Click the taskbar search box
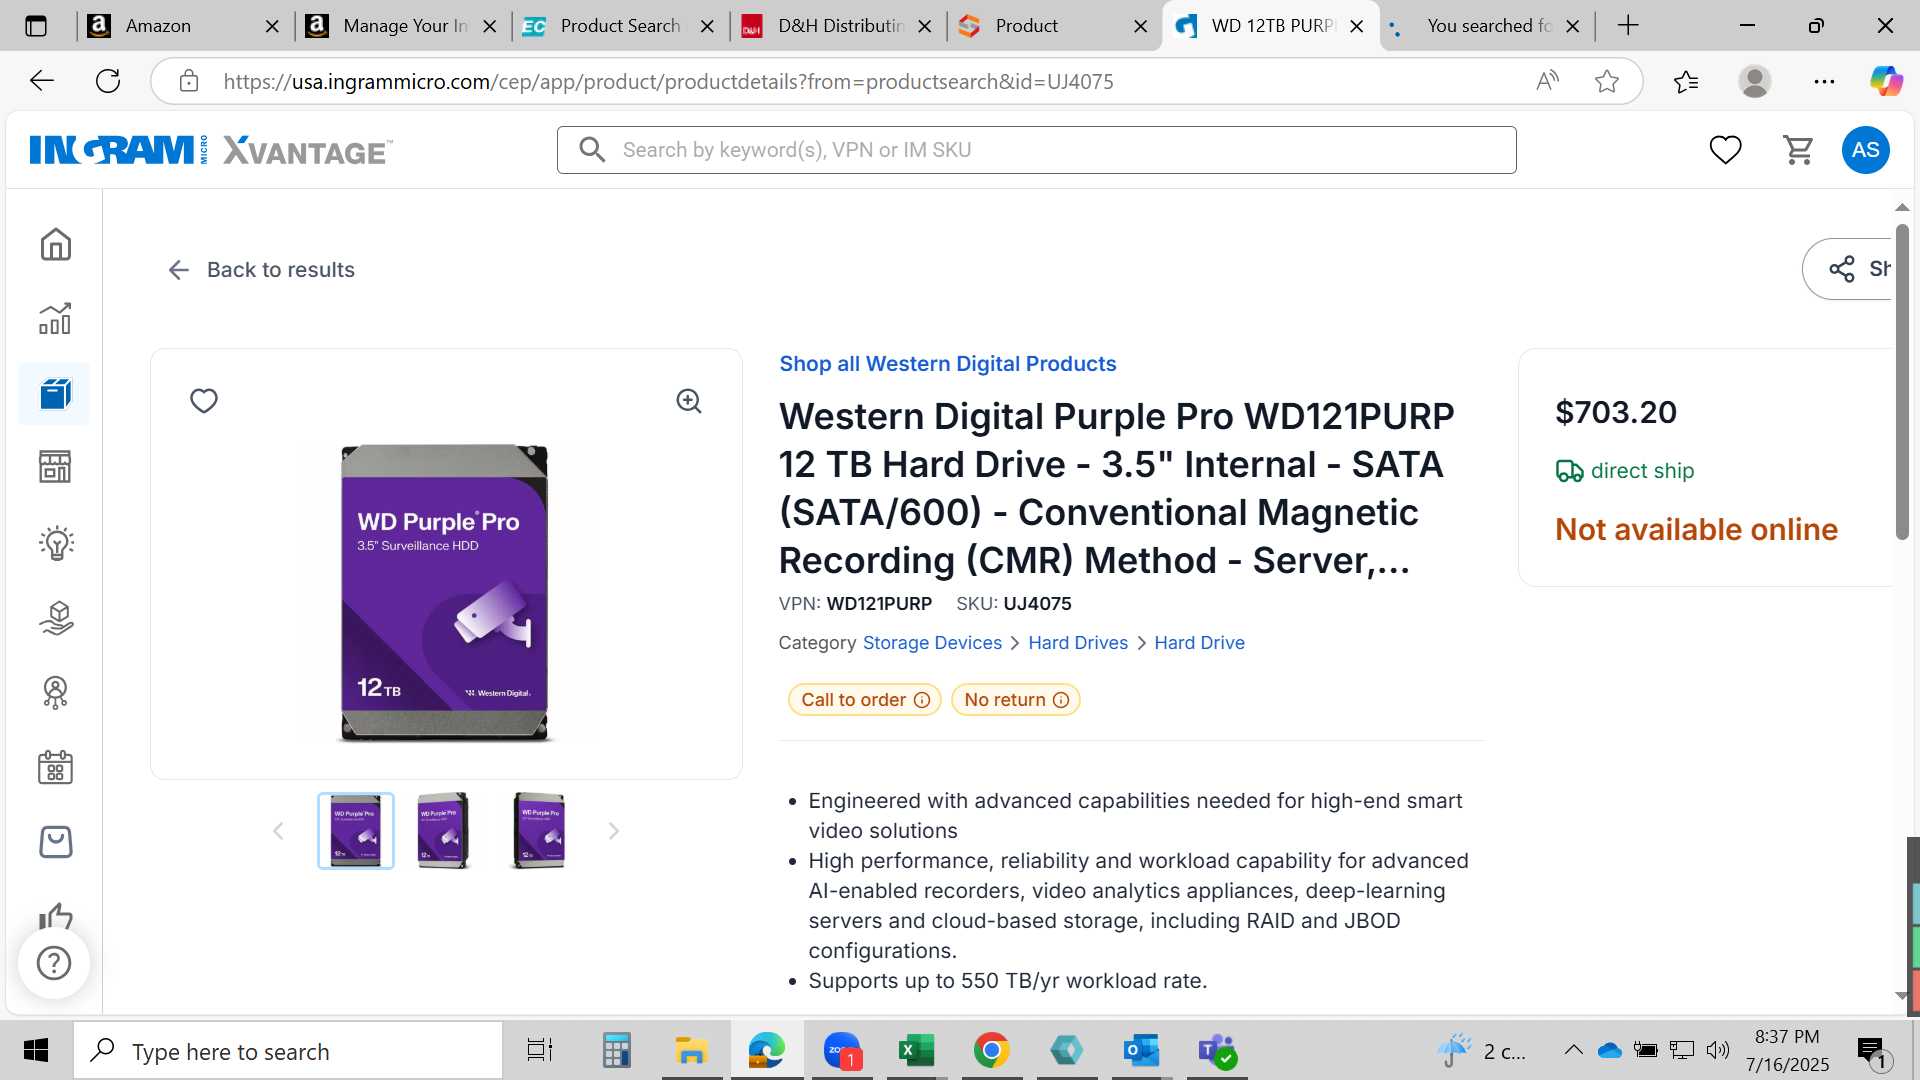 tap(289, 1051)
